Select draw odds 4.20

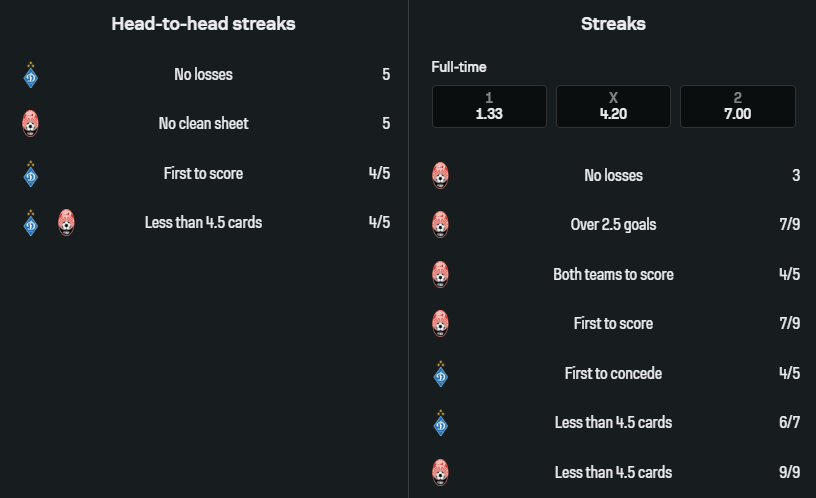tap(613, 106)
